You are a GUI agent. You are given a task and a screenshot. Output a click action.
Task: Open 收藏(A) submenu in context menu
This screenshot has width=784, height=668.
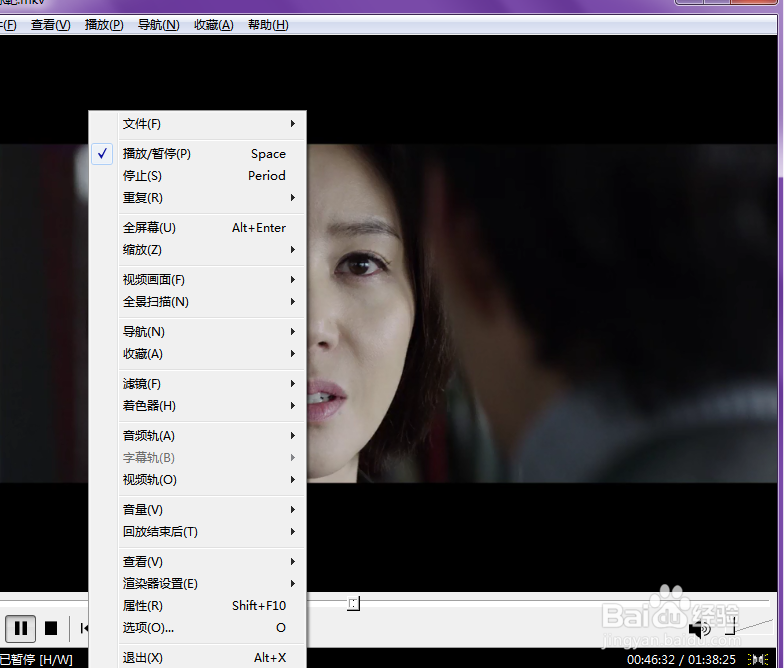pos(198,354)
